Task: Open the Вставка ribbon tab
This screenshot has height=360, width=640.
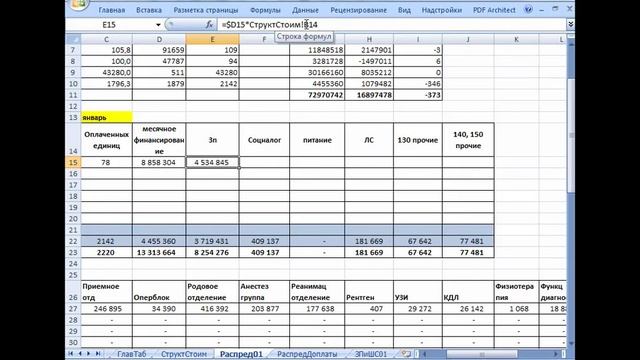Action: click(x=149, y=10)
